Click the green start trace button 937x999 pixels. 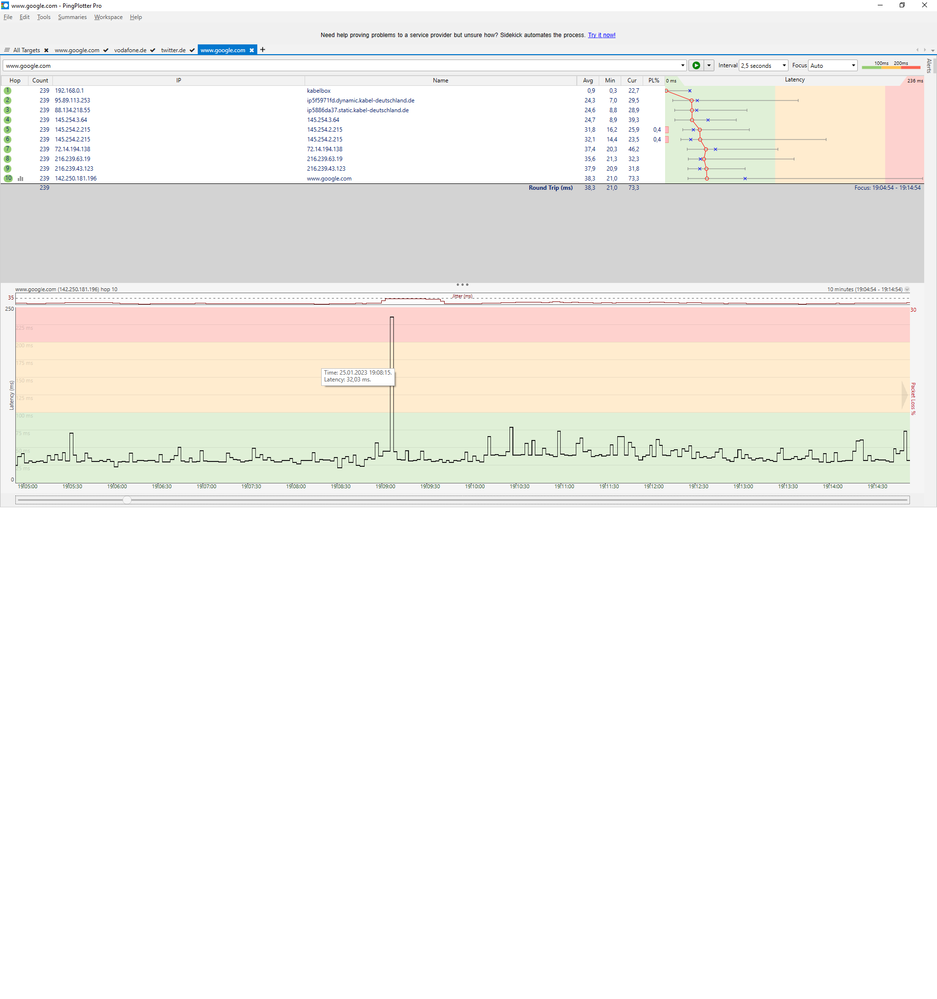(x=696, y=66)
